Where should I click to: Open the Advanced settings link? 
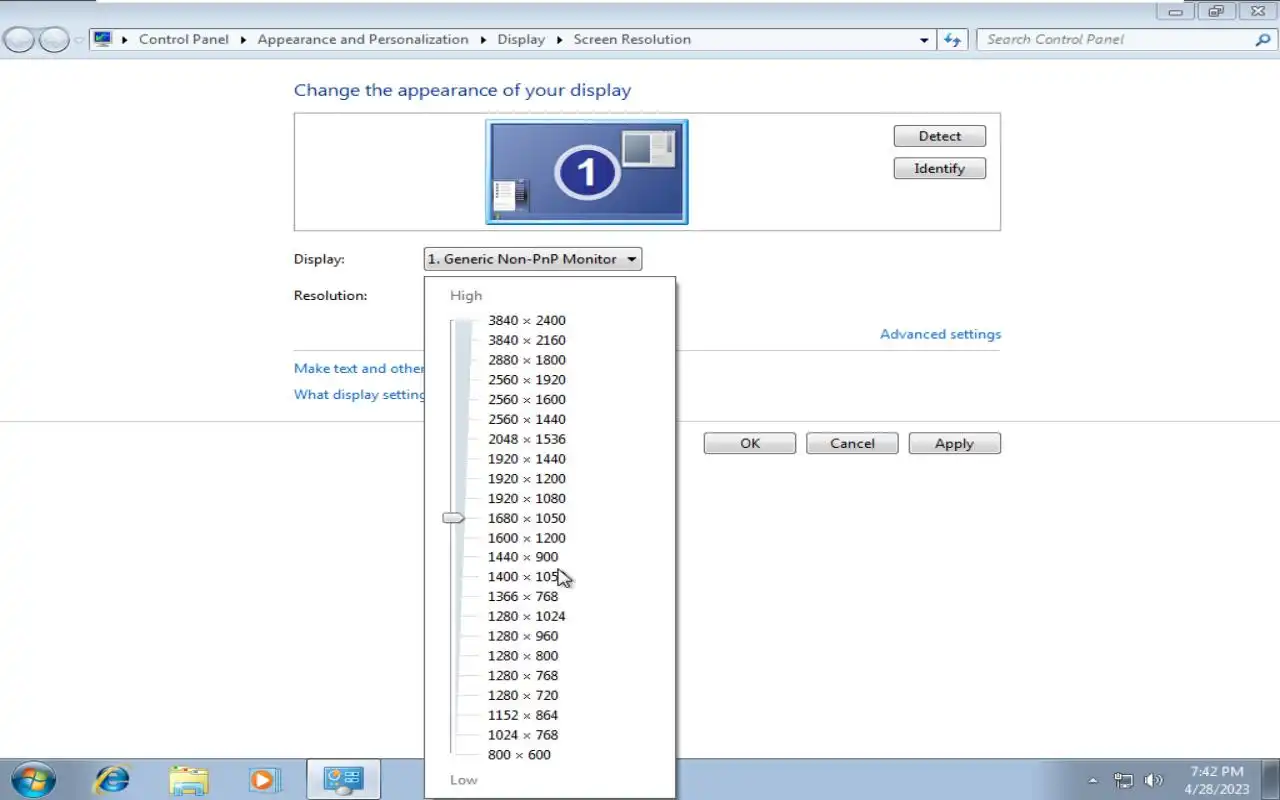pos(940,334)
